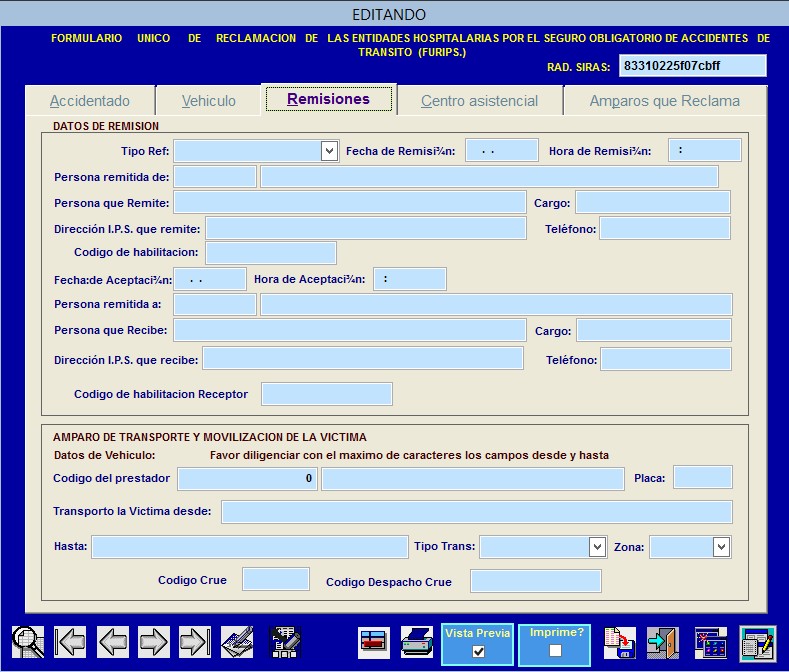Viewport: 789px width, 672px height.
Task: Switch to the Accidentado tab
Action: tap(90, 101)
